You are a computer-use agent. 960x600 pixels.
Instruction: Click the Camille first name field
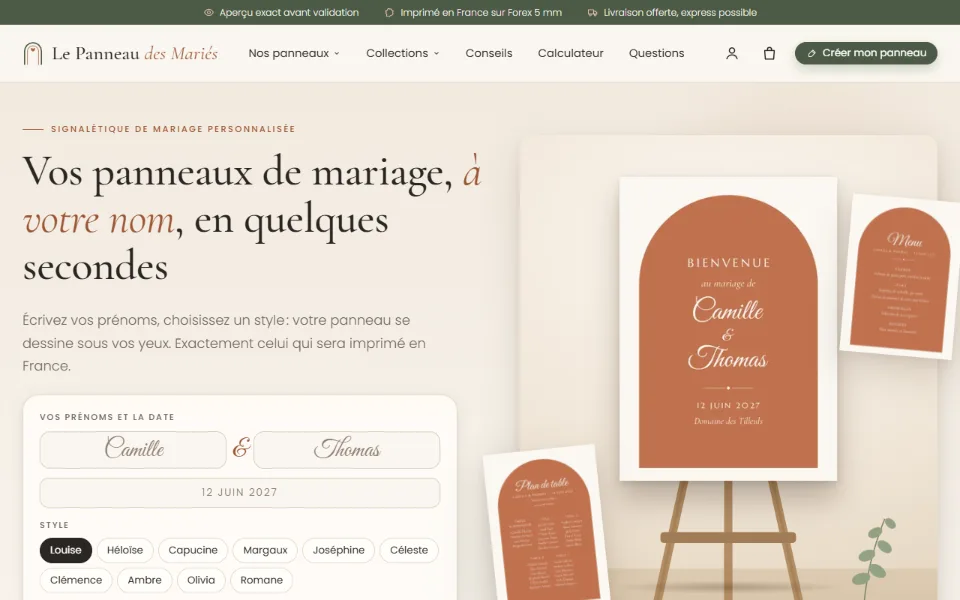tap(133, 449)
